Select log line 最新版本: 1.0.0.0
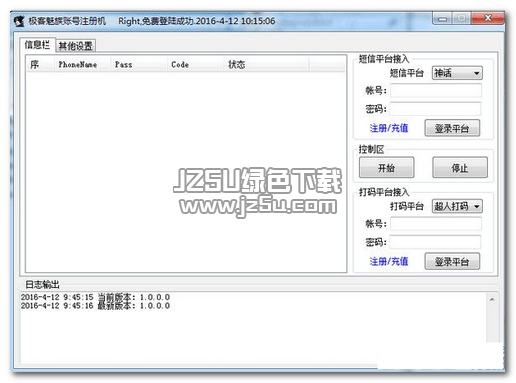The height and width of the screenshot is (383, 516). pos(95,306)
